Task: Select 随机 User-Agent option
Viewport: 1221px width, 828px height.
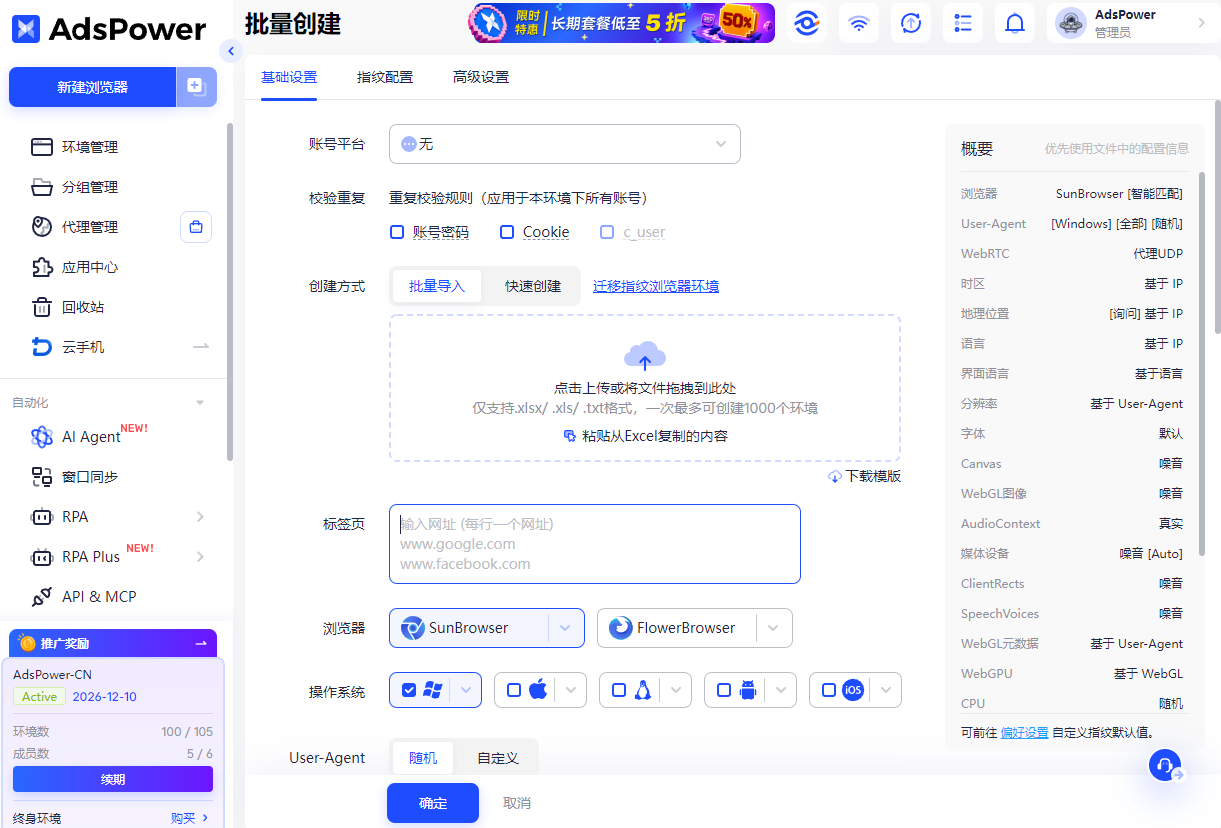Action: click(423, 758)
